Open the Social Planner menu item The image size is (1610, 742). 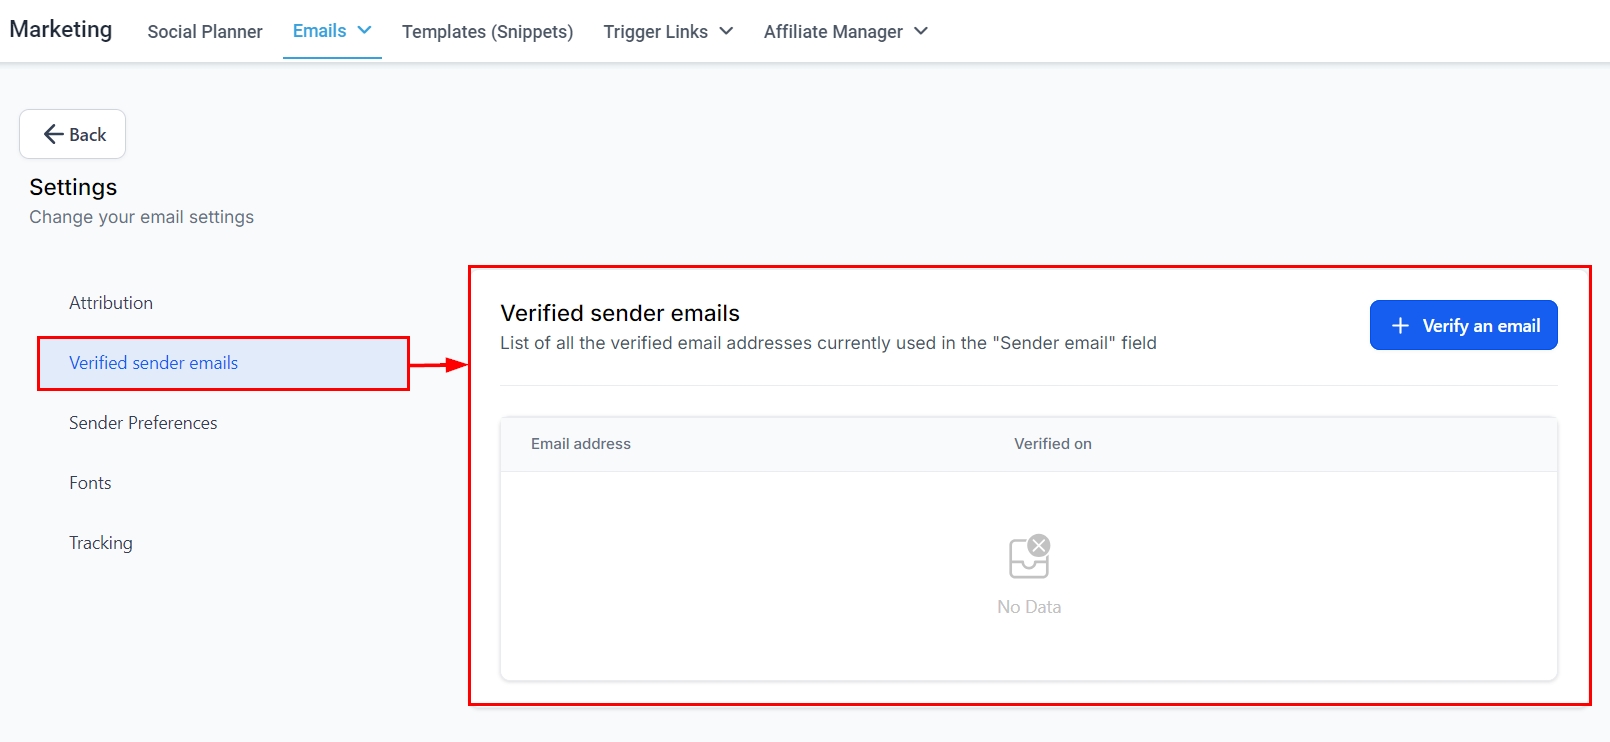click(205, 31)
